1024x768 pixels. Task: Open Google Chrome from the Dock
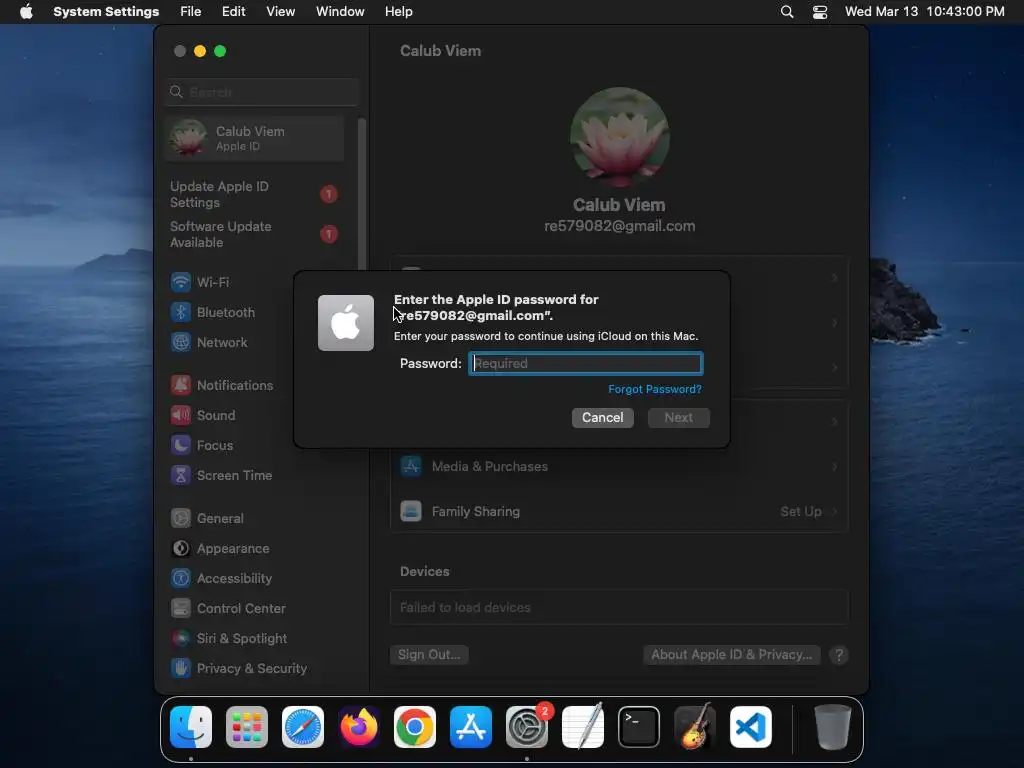415,727
